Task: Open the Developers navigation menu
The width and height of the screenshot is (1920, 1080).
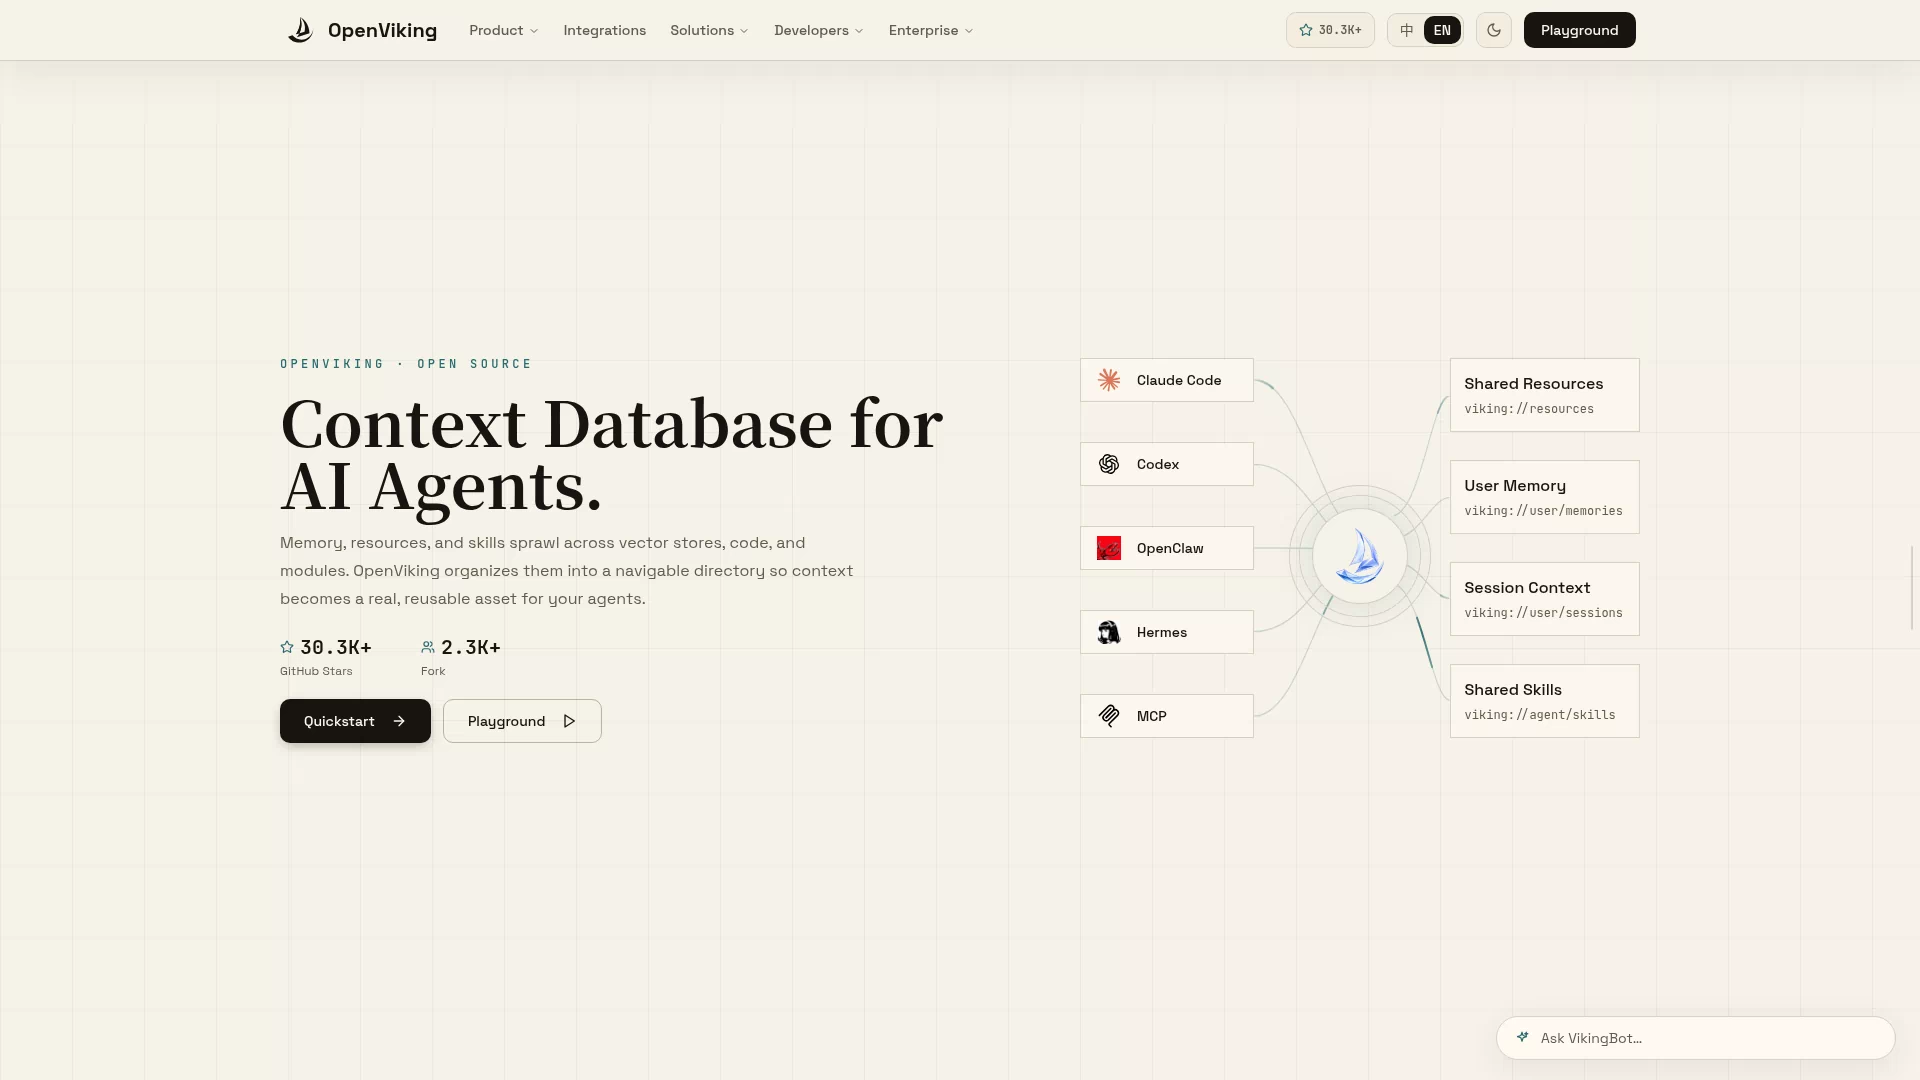Action: pos(819,30)
